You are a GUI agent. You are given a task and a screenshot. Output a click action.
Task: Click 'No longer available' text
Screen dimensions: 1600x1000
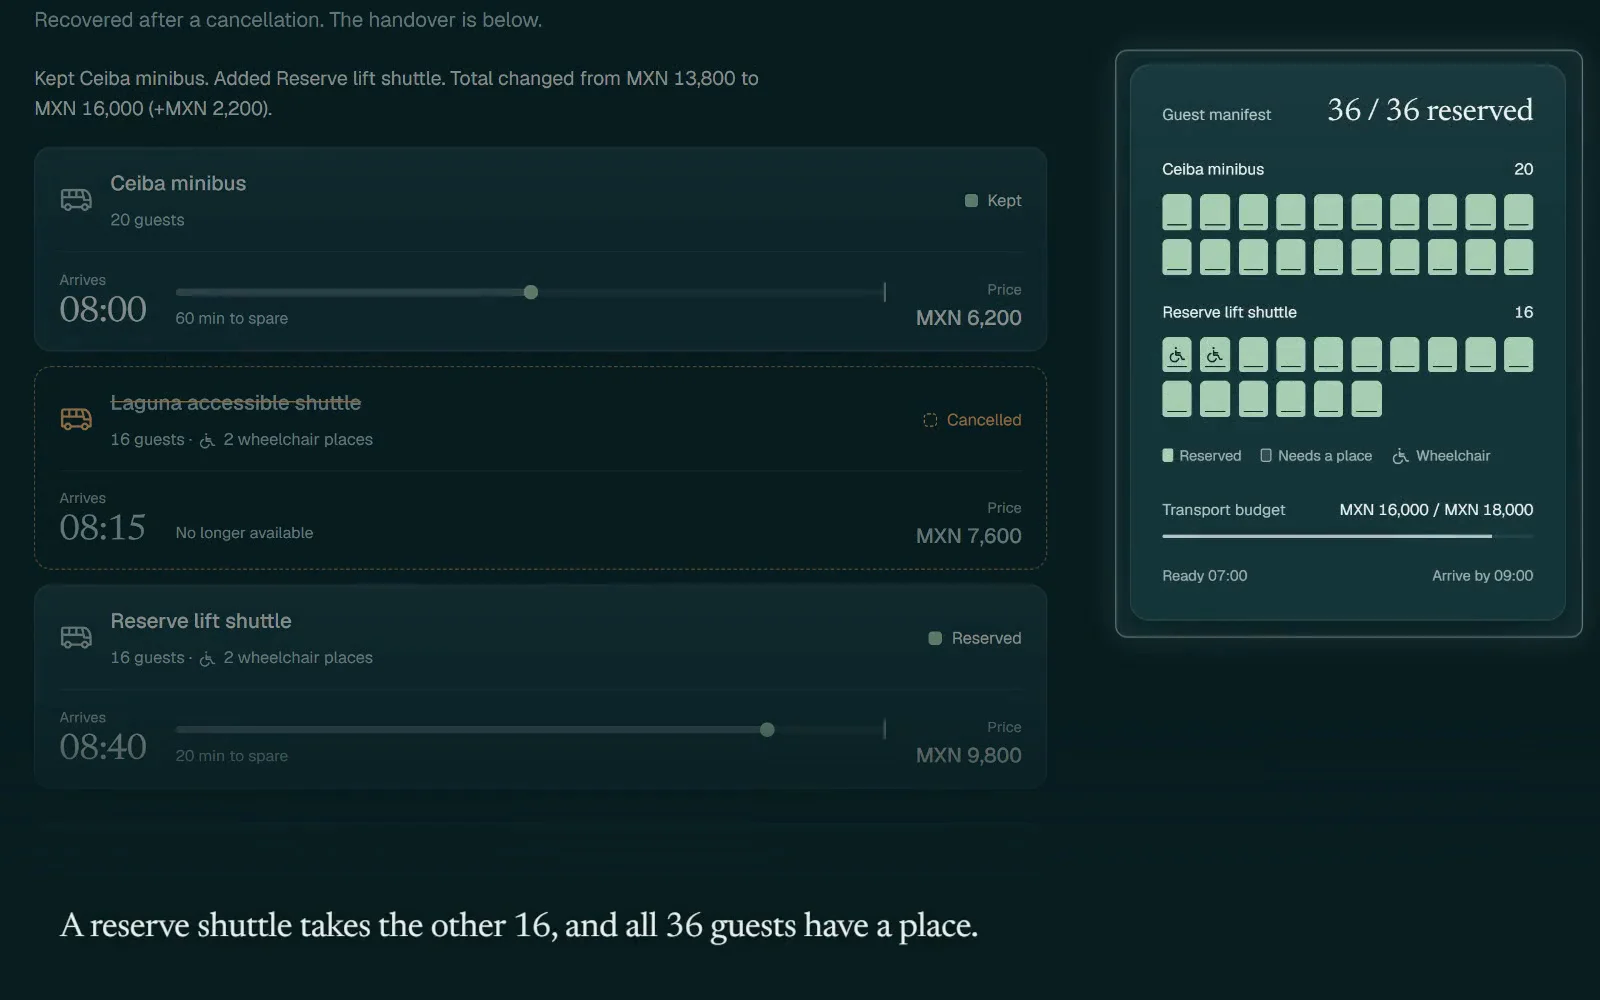tap(244, 533)
